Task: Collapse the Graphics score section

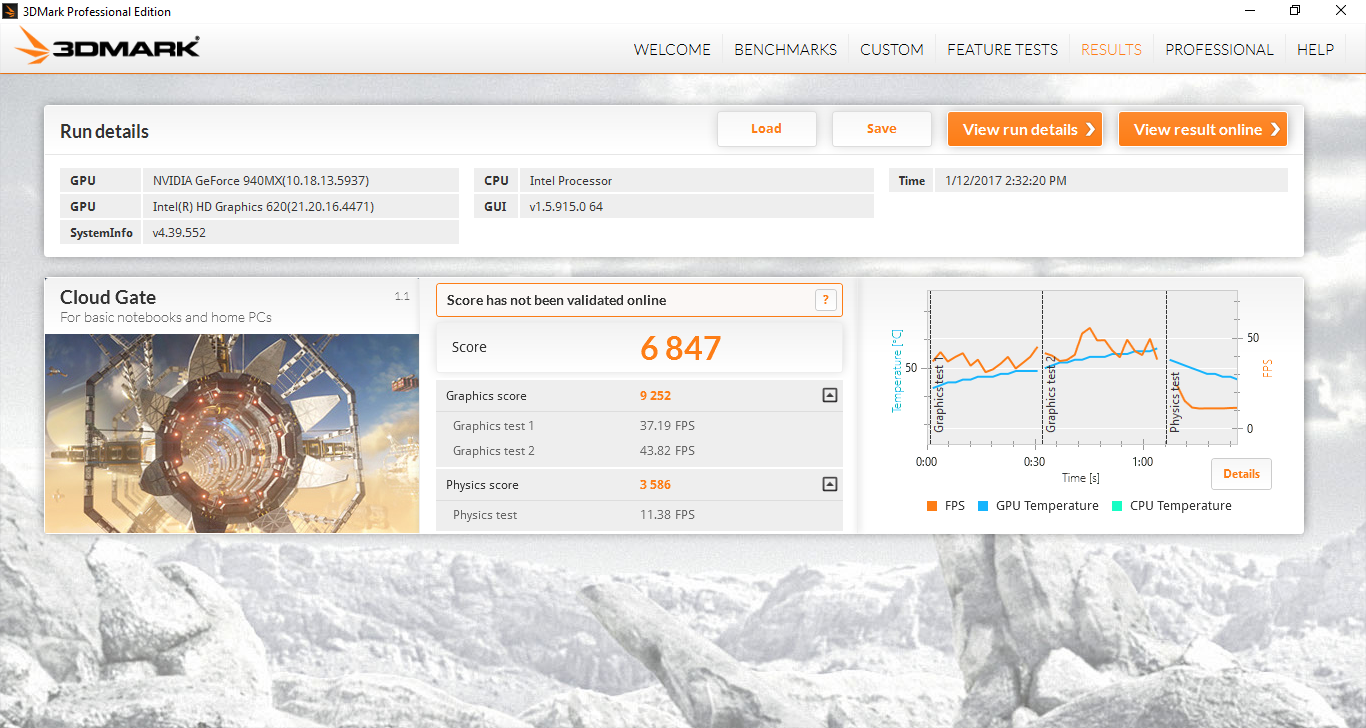Action: (829, 395)
